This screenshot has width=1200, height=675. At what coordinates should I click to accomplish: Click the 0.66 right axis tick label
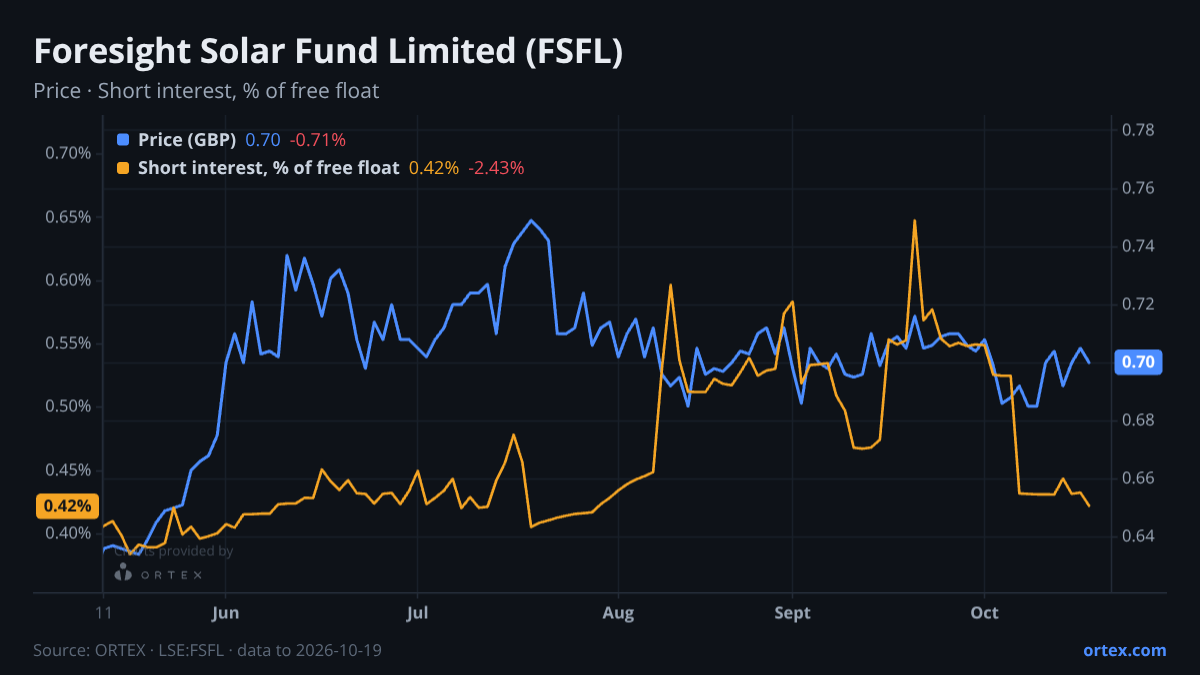(x=1139, y=478)
